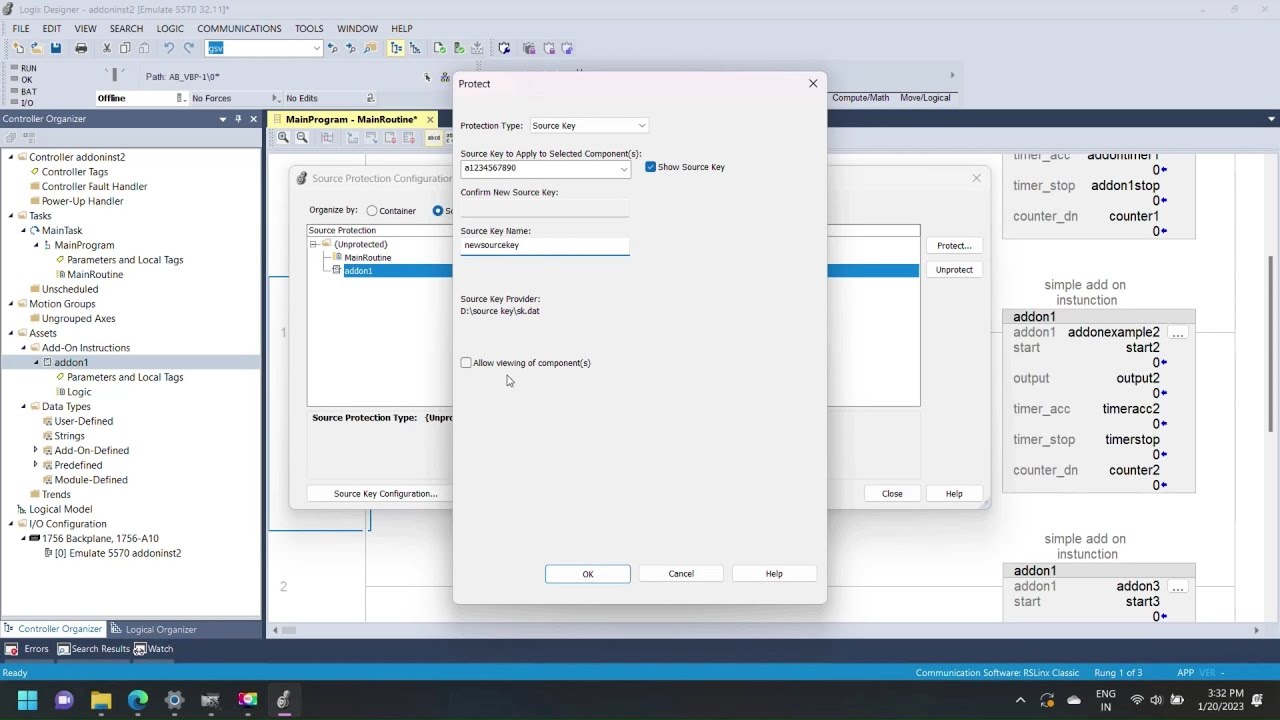1280x720 pixels.
Task: Open the FILE menu
Action: 21,29
